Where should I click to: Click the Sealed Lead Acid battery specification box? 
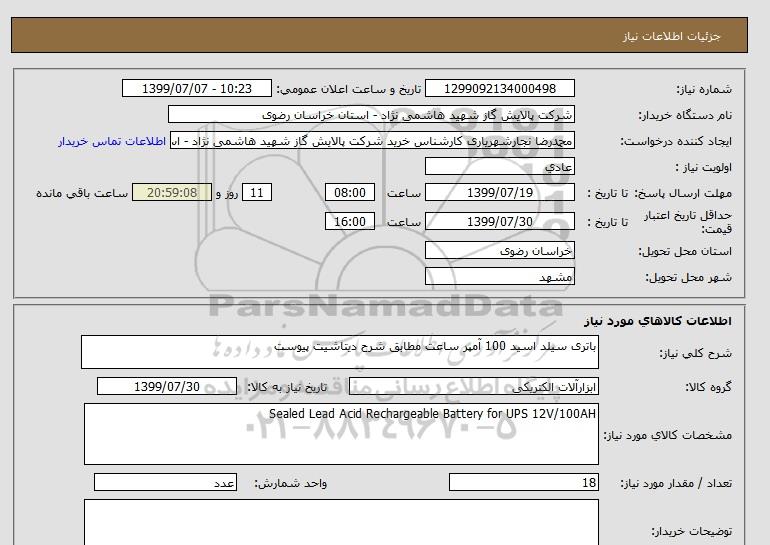point(339,434)
